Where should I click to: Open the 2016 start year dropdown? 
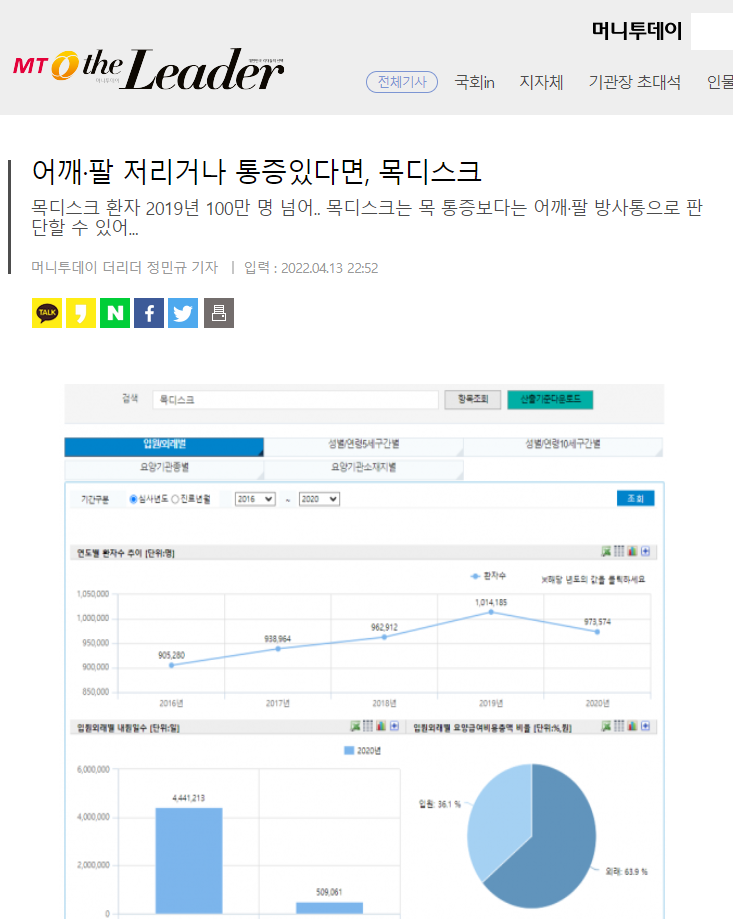[255, 499]
